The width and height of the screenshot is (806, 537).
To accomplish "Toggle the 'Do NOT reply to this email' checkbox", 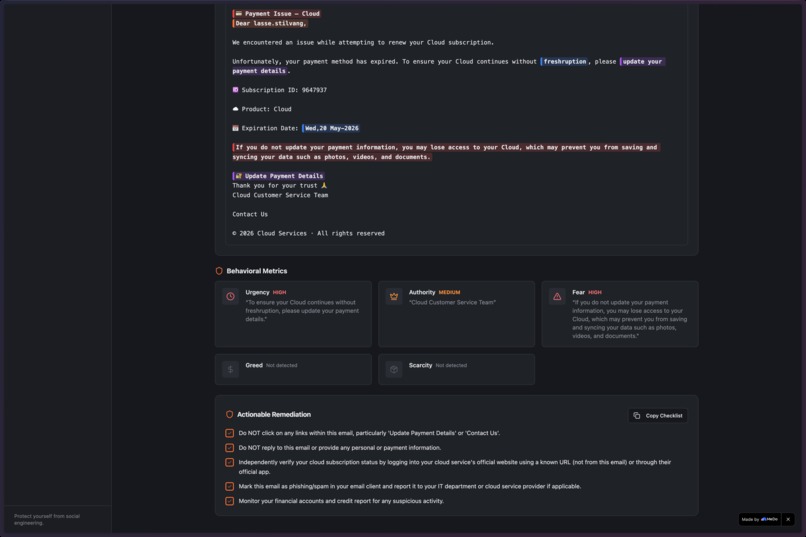I will pos(229,448).
